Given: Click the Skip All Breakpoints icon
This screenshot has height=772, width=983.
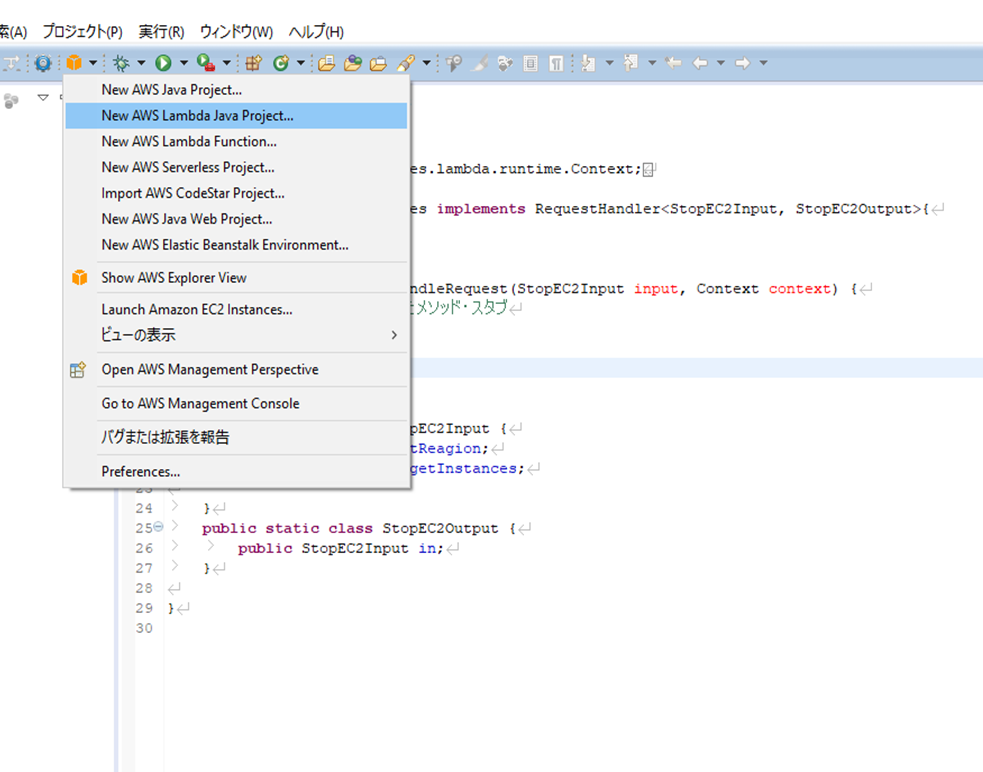Looking at the screenshot, I should pos(454,63).
